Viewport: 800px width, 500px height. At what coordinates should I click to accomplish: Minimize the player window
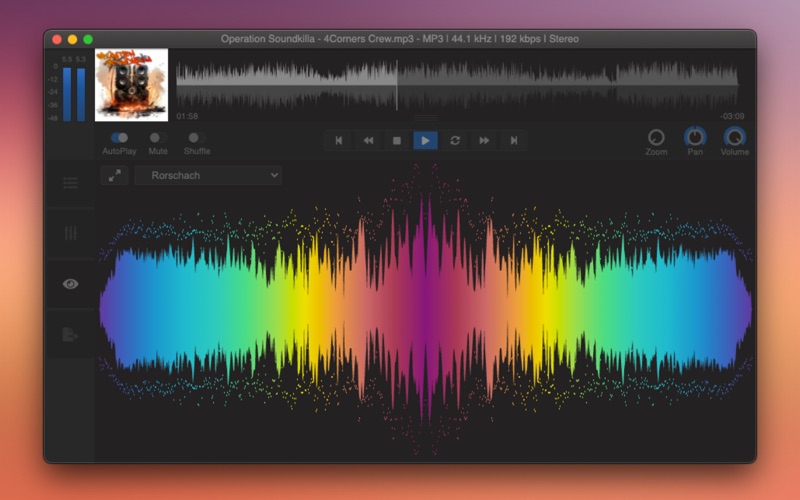tap(72, 39)
